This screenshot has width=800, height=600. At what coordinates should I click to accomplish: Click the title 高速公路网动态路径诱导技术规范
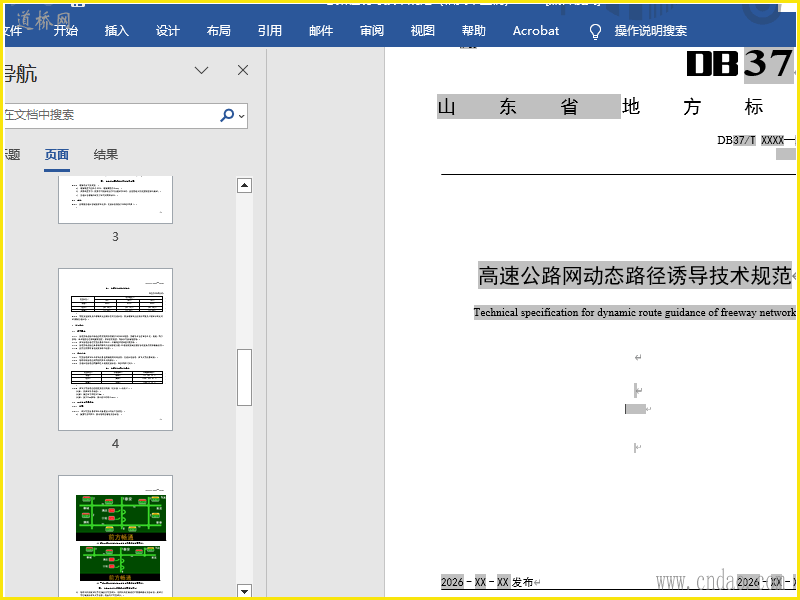635,276
